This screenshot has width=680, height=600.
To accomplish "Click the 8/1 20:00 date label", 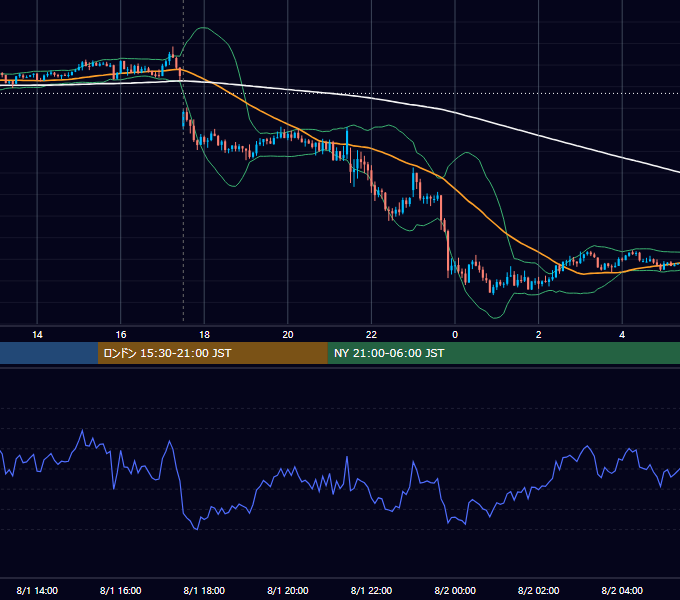I will pos(288,590).
